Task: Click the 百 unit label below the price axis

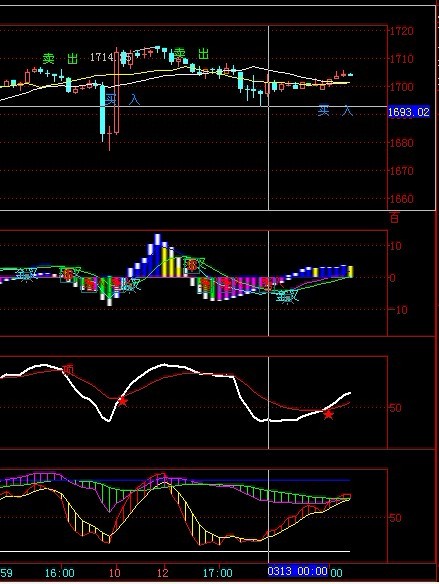Action: (394, 218)
